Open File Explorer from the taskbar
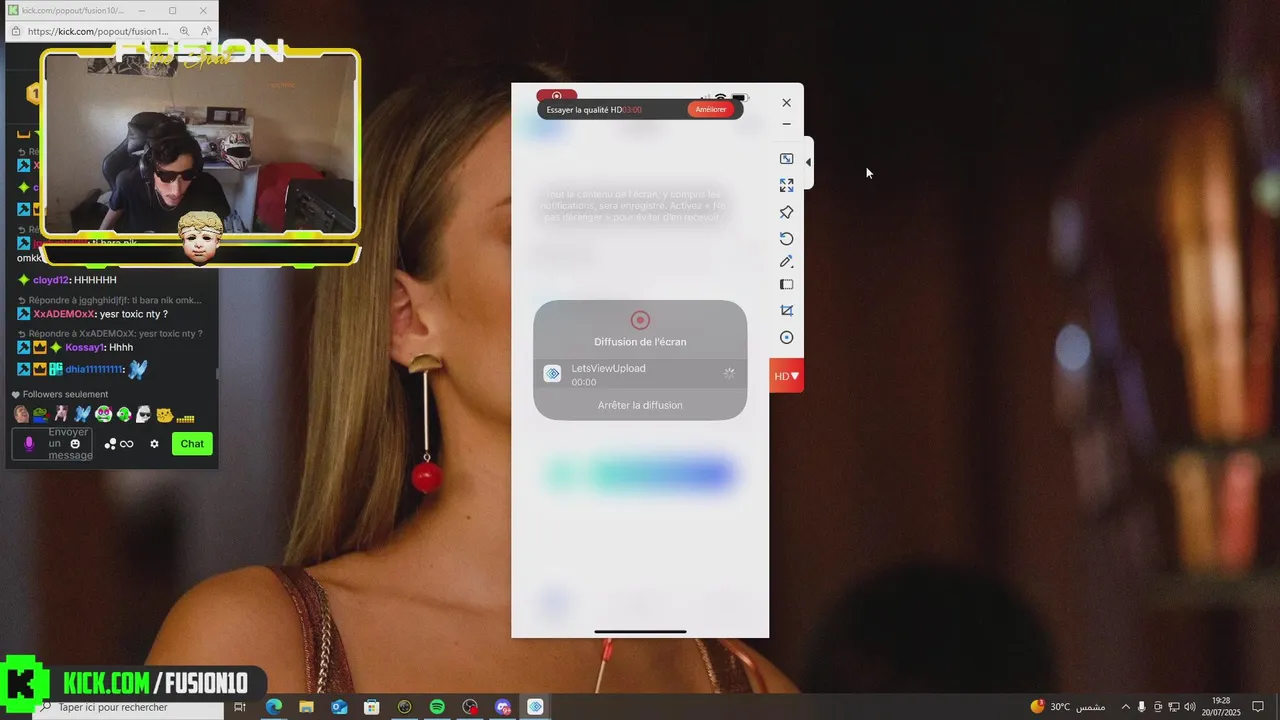The width and height of the screenshot is (1280, 720). click(306, 707)
